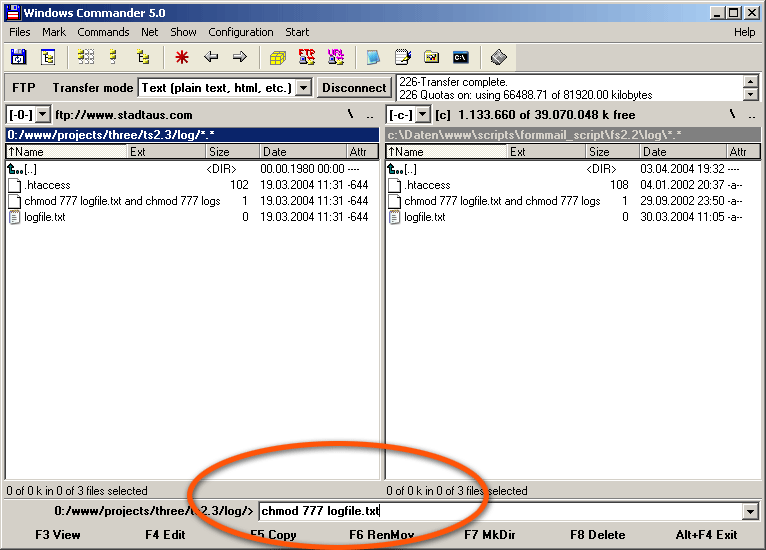The image size is (766, 550).
Task: Click the gray diamond-shaped toolbar icon
Action: (498, 57)
